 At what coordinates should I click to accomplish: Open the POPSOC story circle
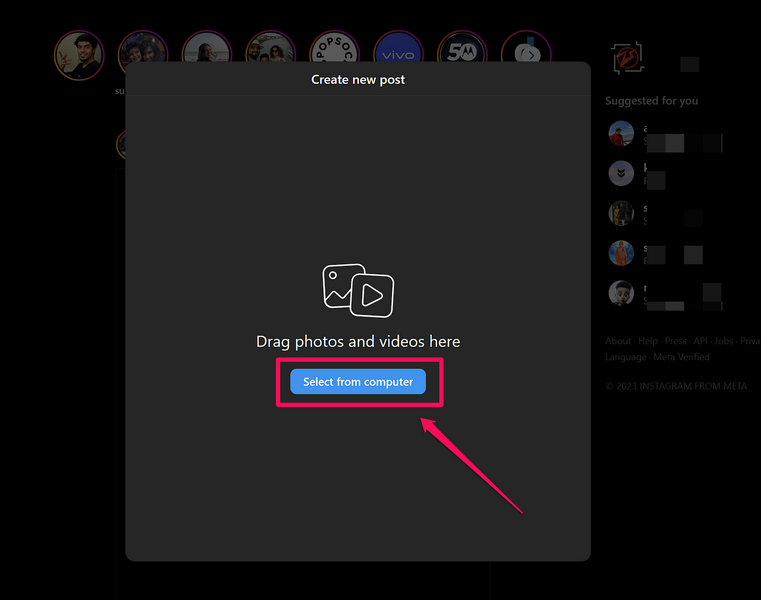click(x=334, y=49)
